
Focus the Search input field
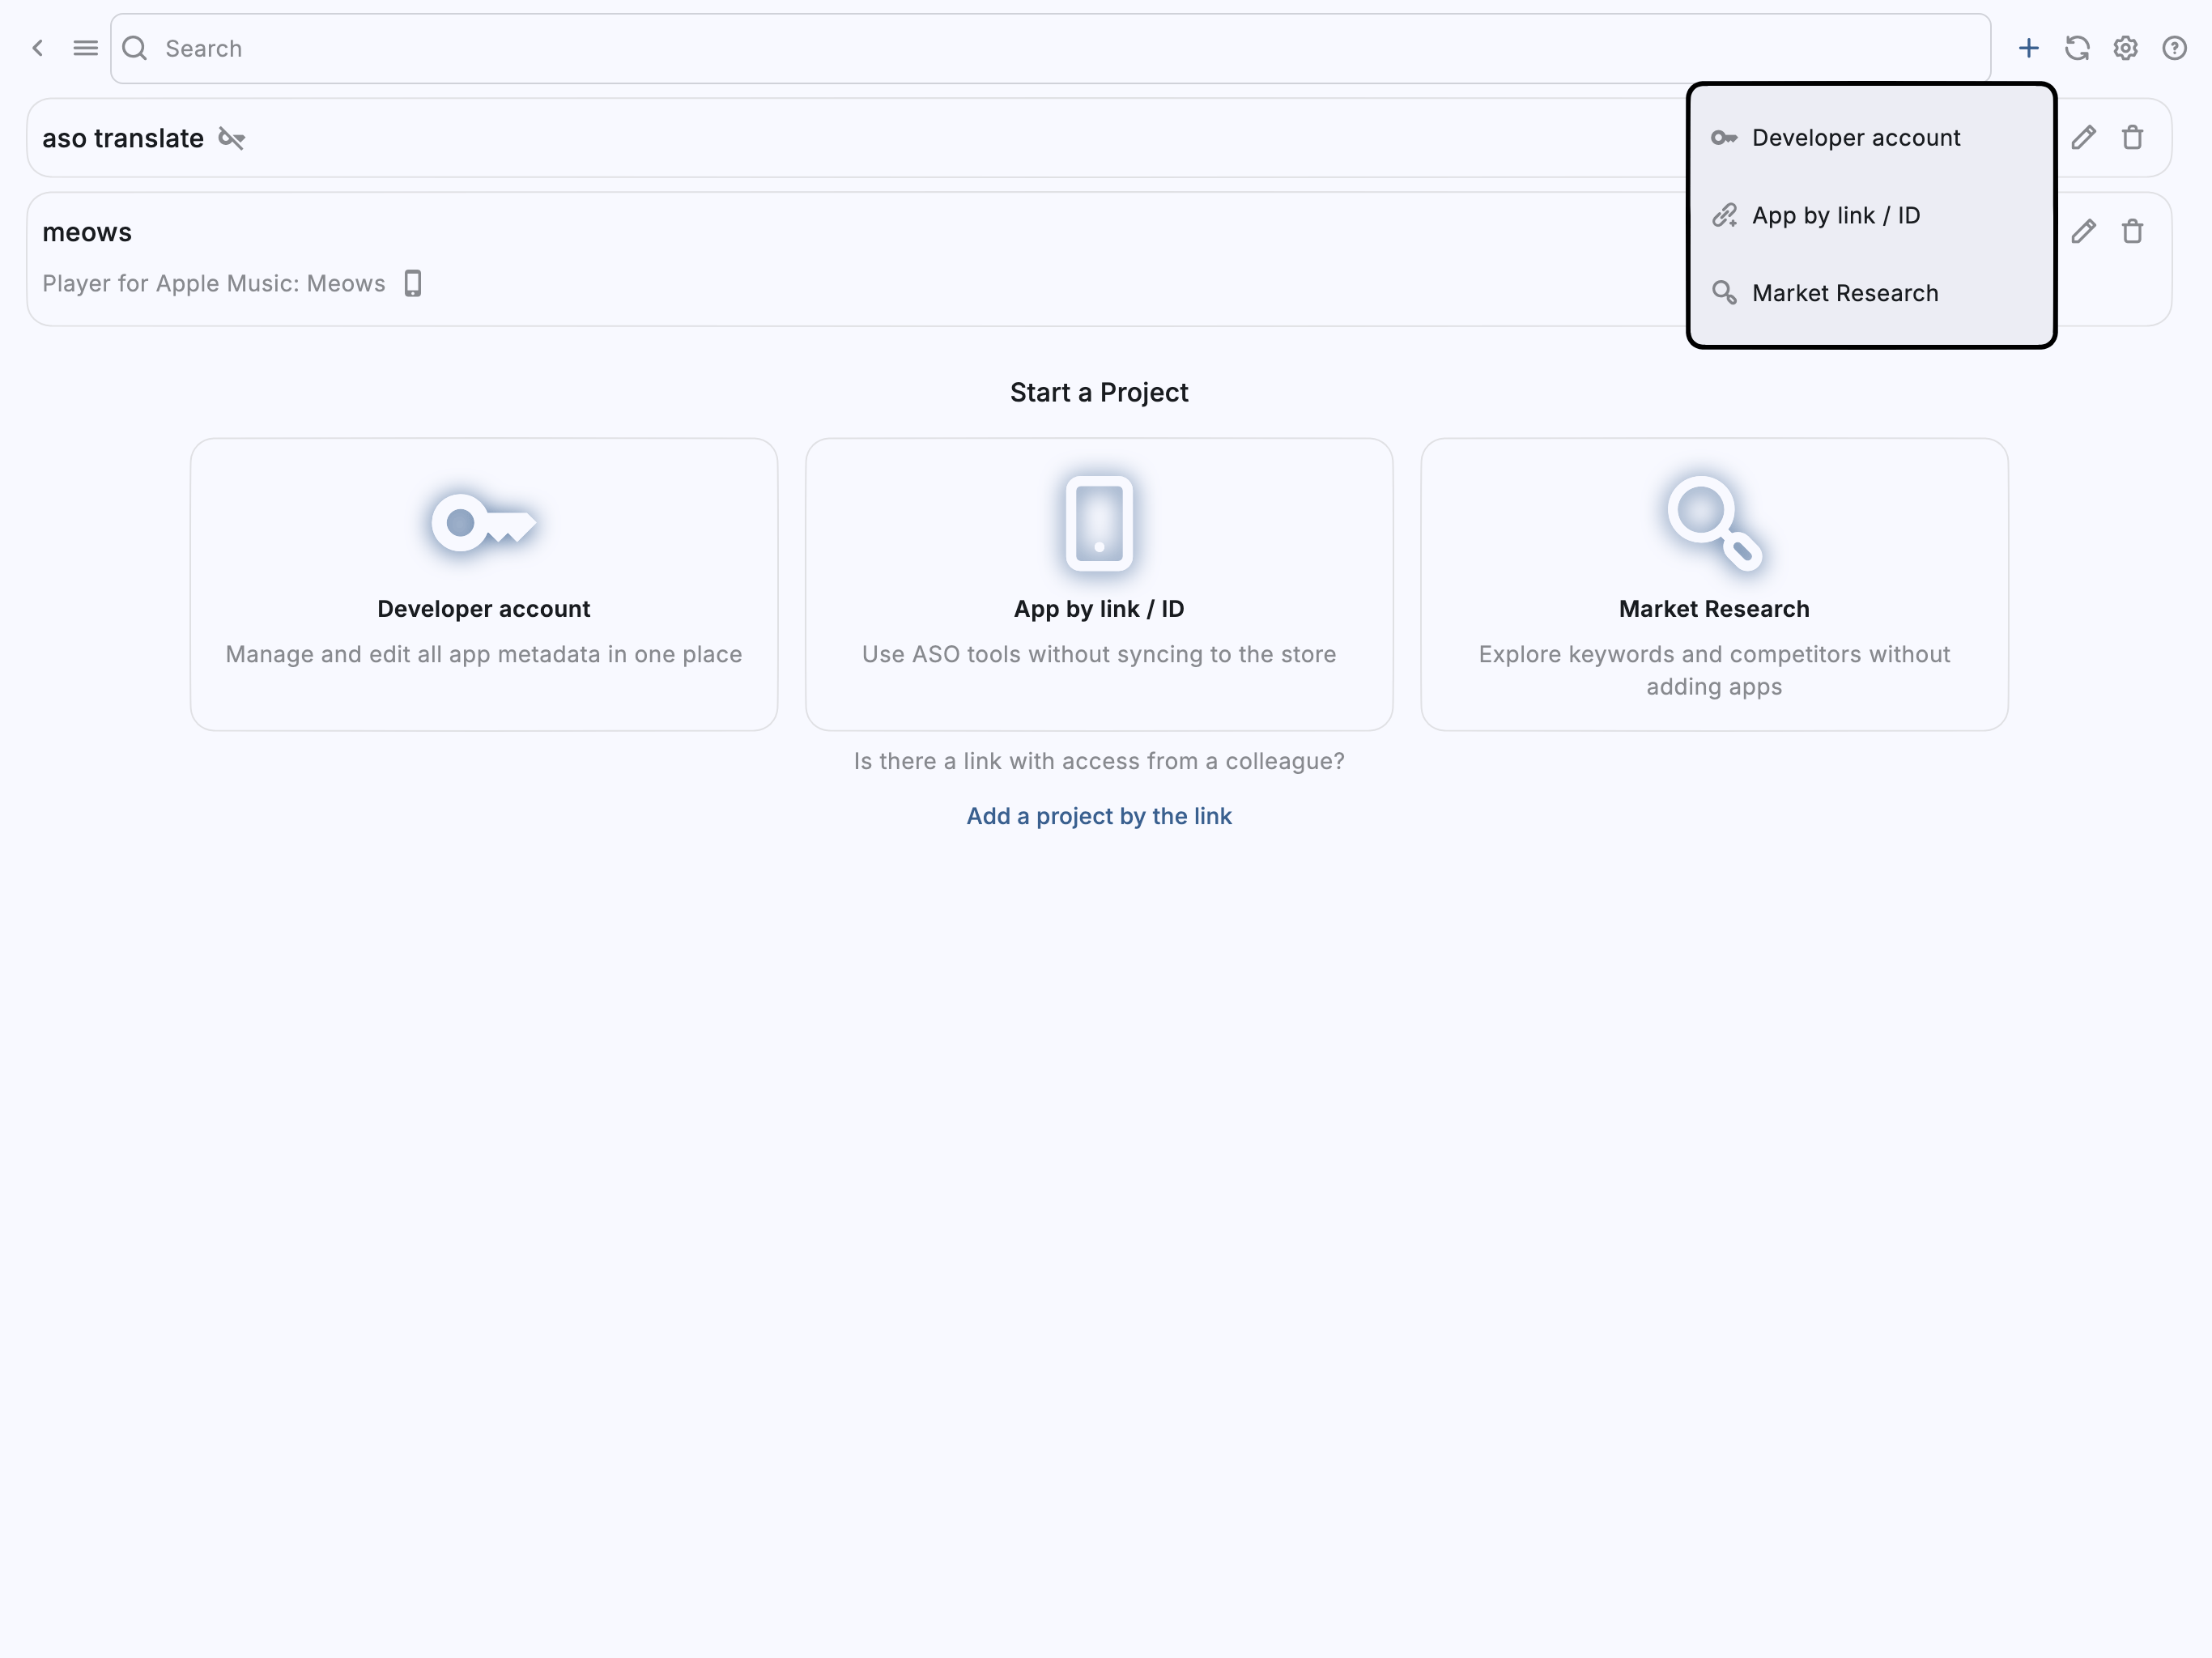[x=1050, y=48]
